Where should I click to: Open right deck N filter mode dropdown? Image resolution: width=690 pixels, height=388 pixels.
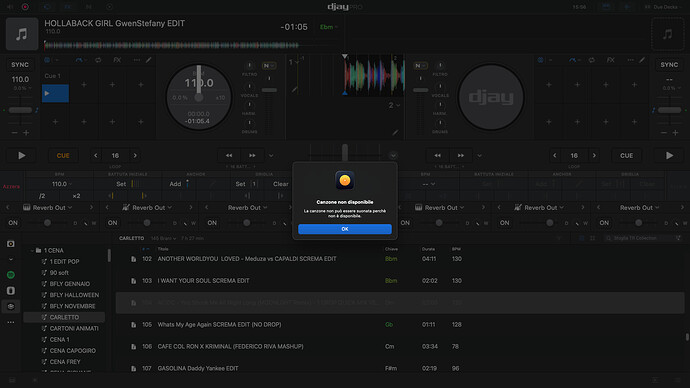420,66
